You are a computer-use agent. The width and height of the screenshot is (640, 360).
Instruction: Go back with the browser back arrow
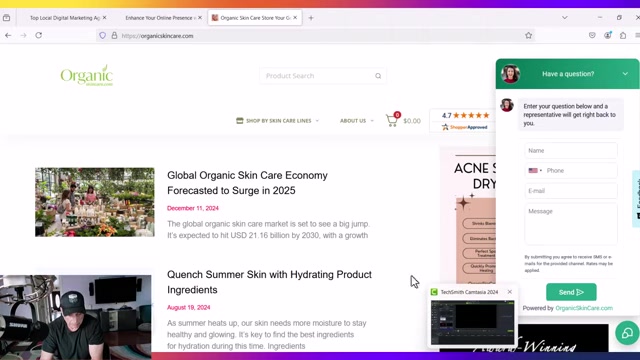pyautogui.click(x=8, y=36)
